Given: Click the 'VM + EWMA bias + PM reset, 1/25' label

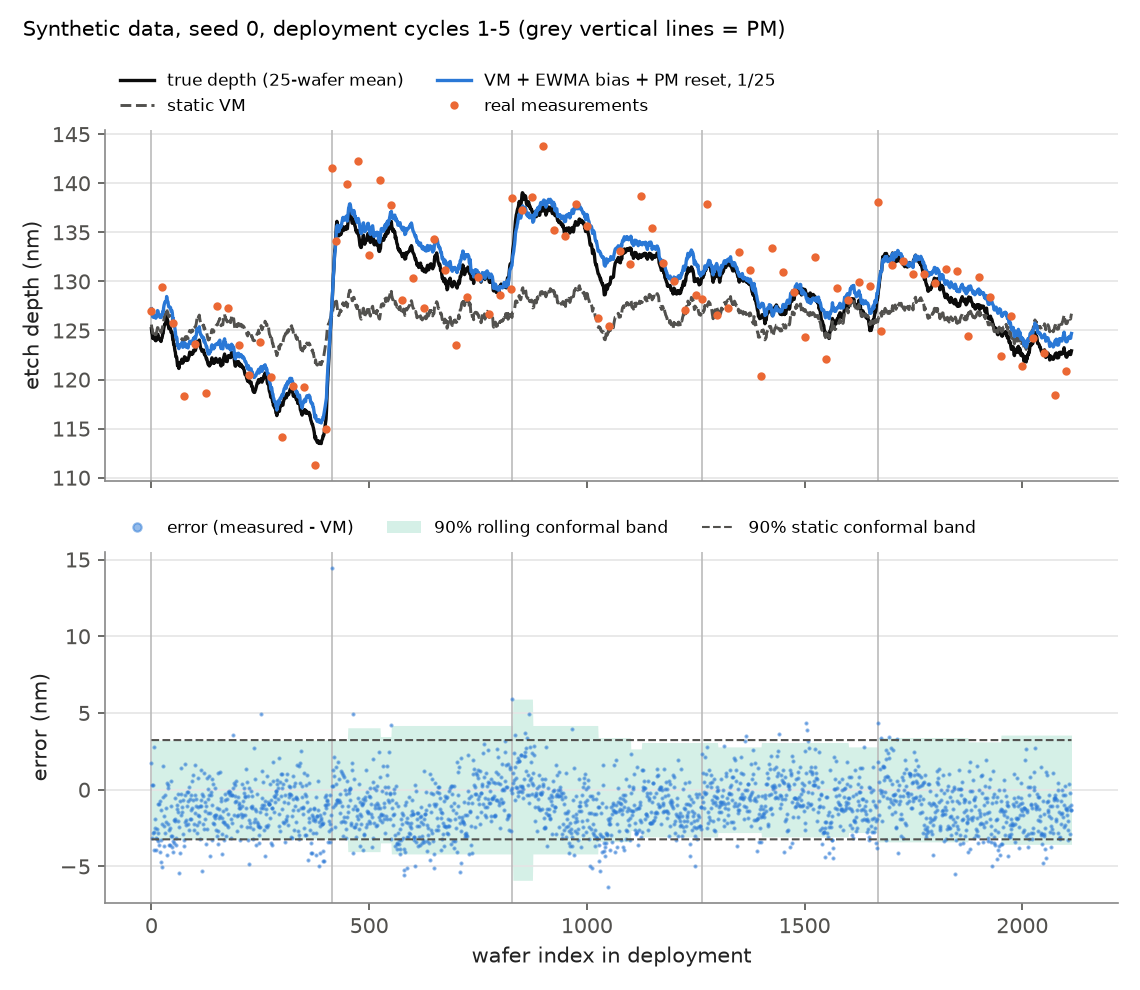Looking at the screenshot, I should pos(630,80).
